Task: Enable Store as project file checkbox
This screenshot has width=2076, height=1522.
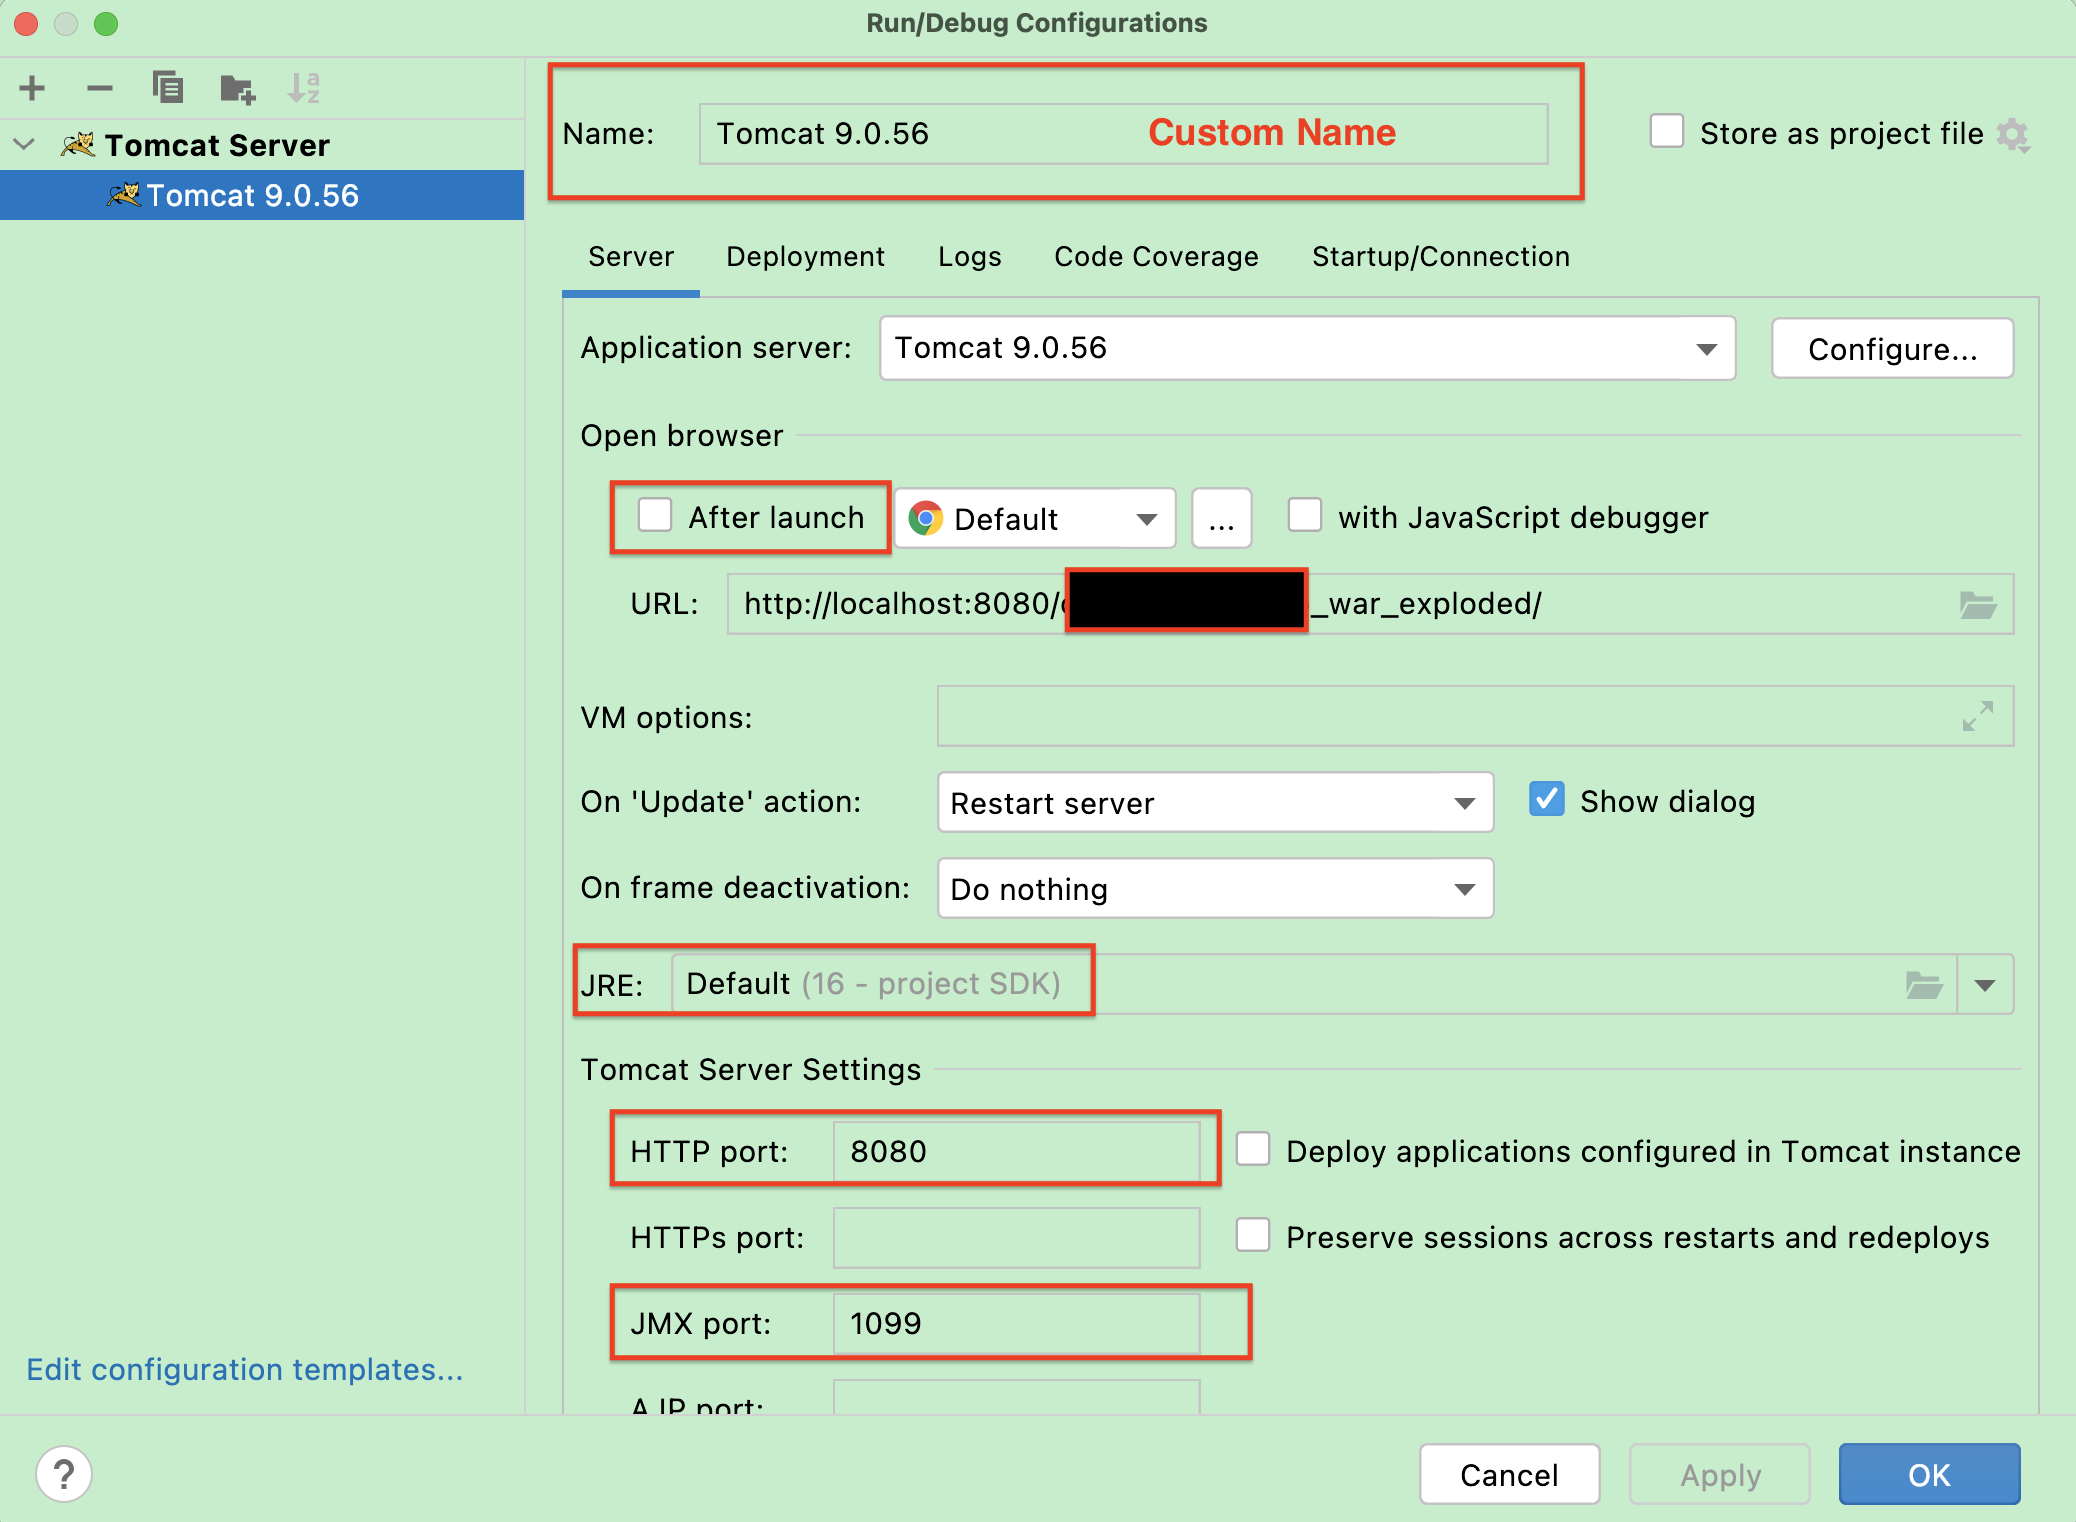Action: click(x=1666, y=132)
